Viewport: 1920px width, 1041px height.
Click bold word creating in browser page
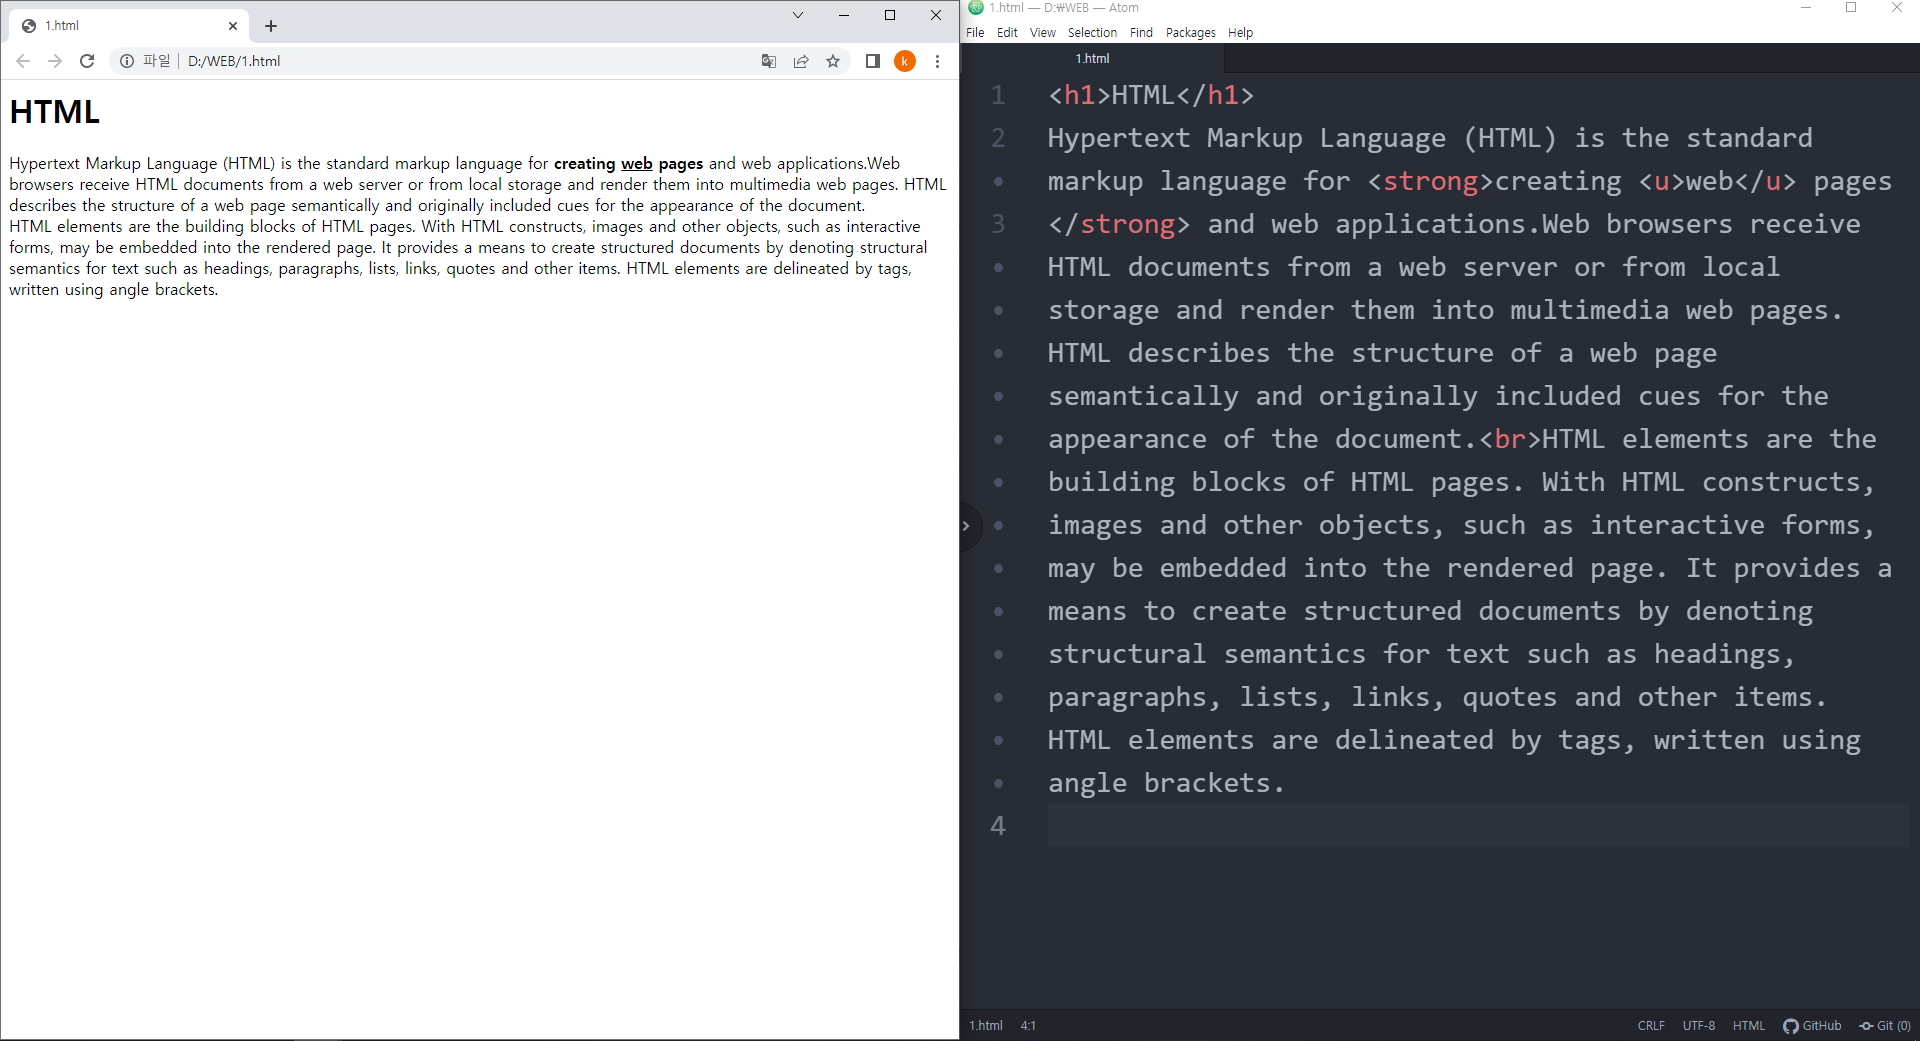(585, 164)
